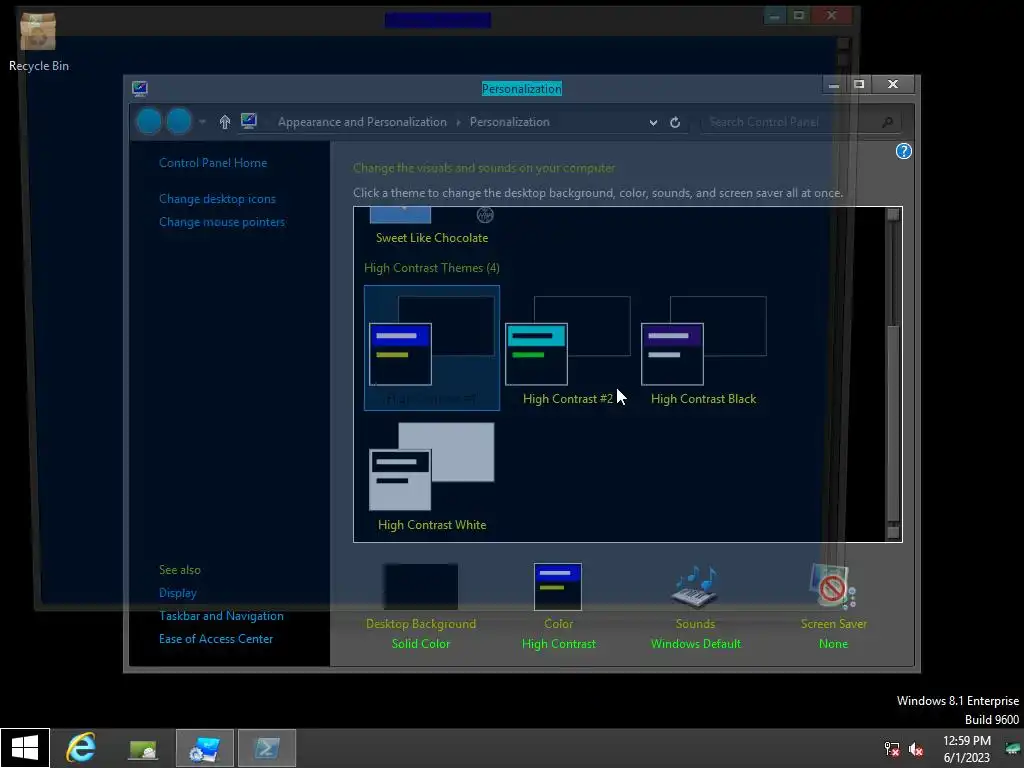Open Sounds settings icon

(695, 586)
